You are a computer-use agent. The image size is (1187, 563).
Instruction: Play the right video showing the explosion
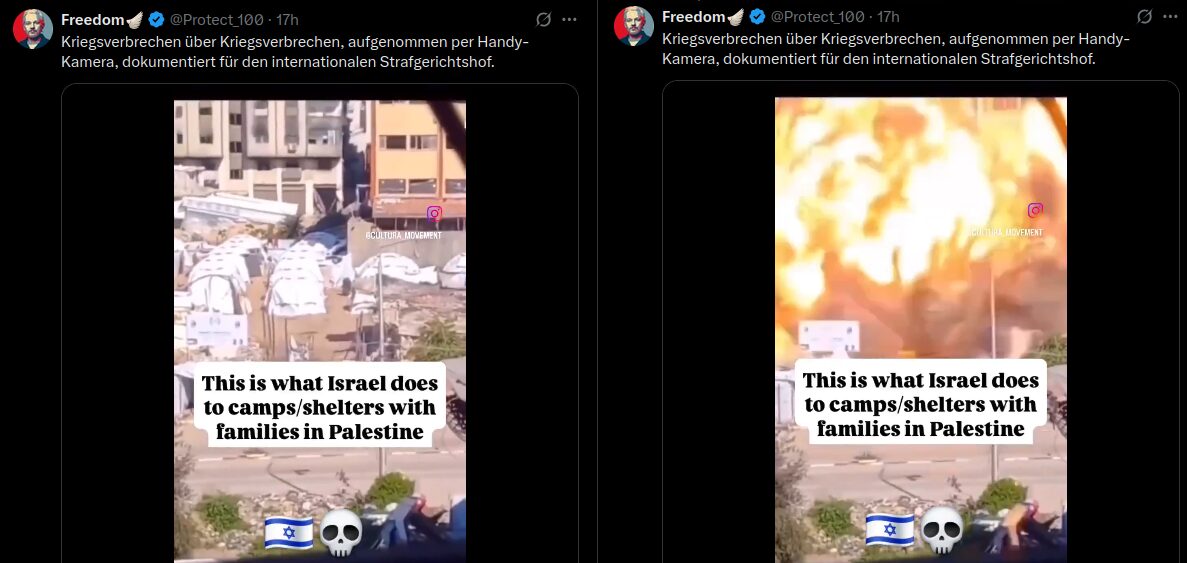[921, 329]
